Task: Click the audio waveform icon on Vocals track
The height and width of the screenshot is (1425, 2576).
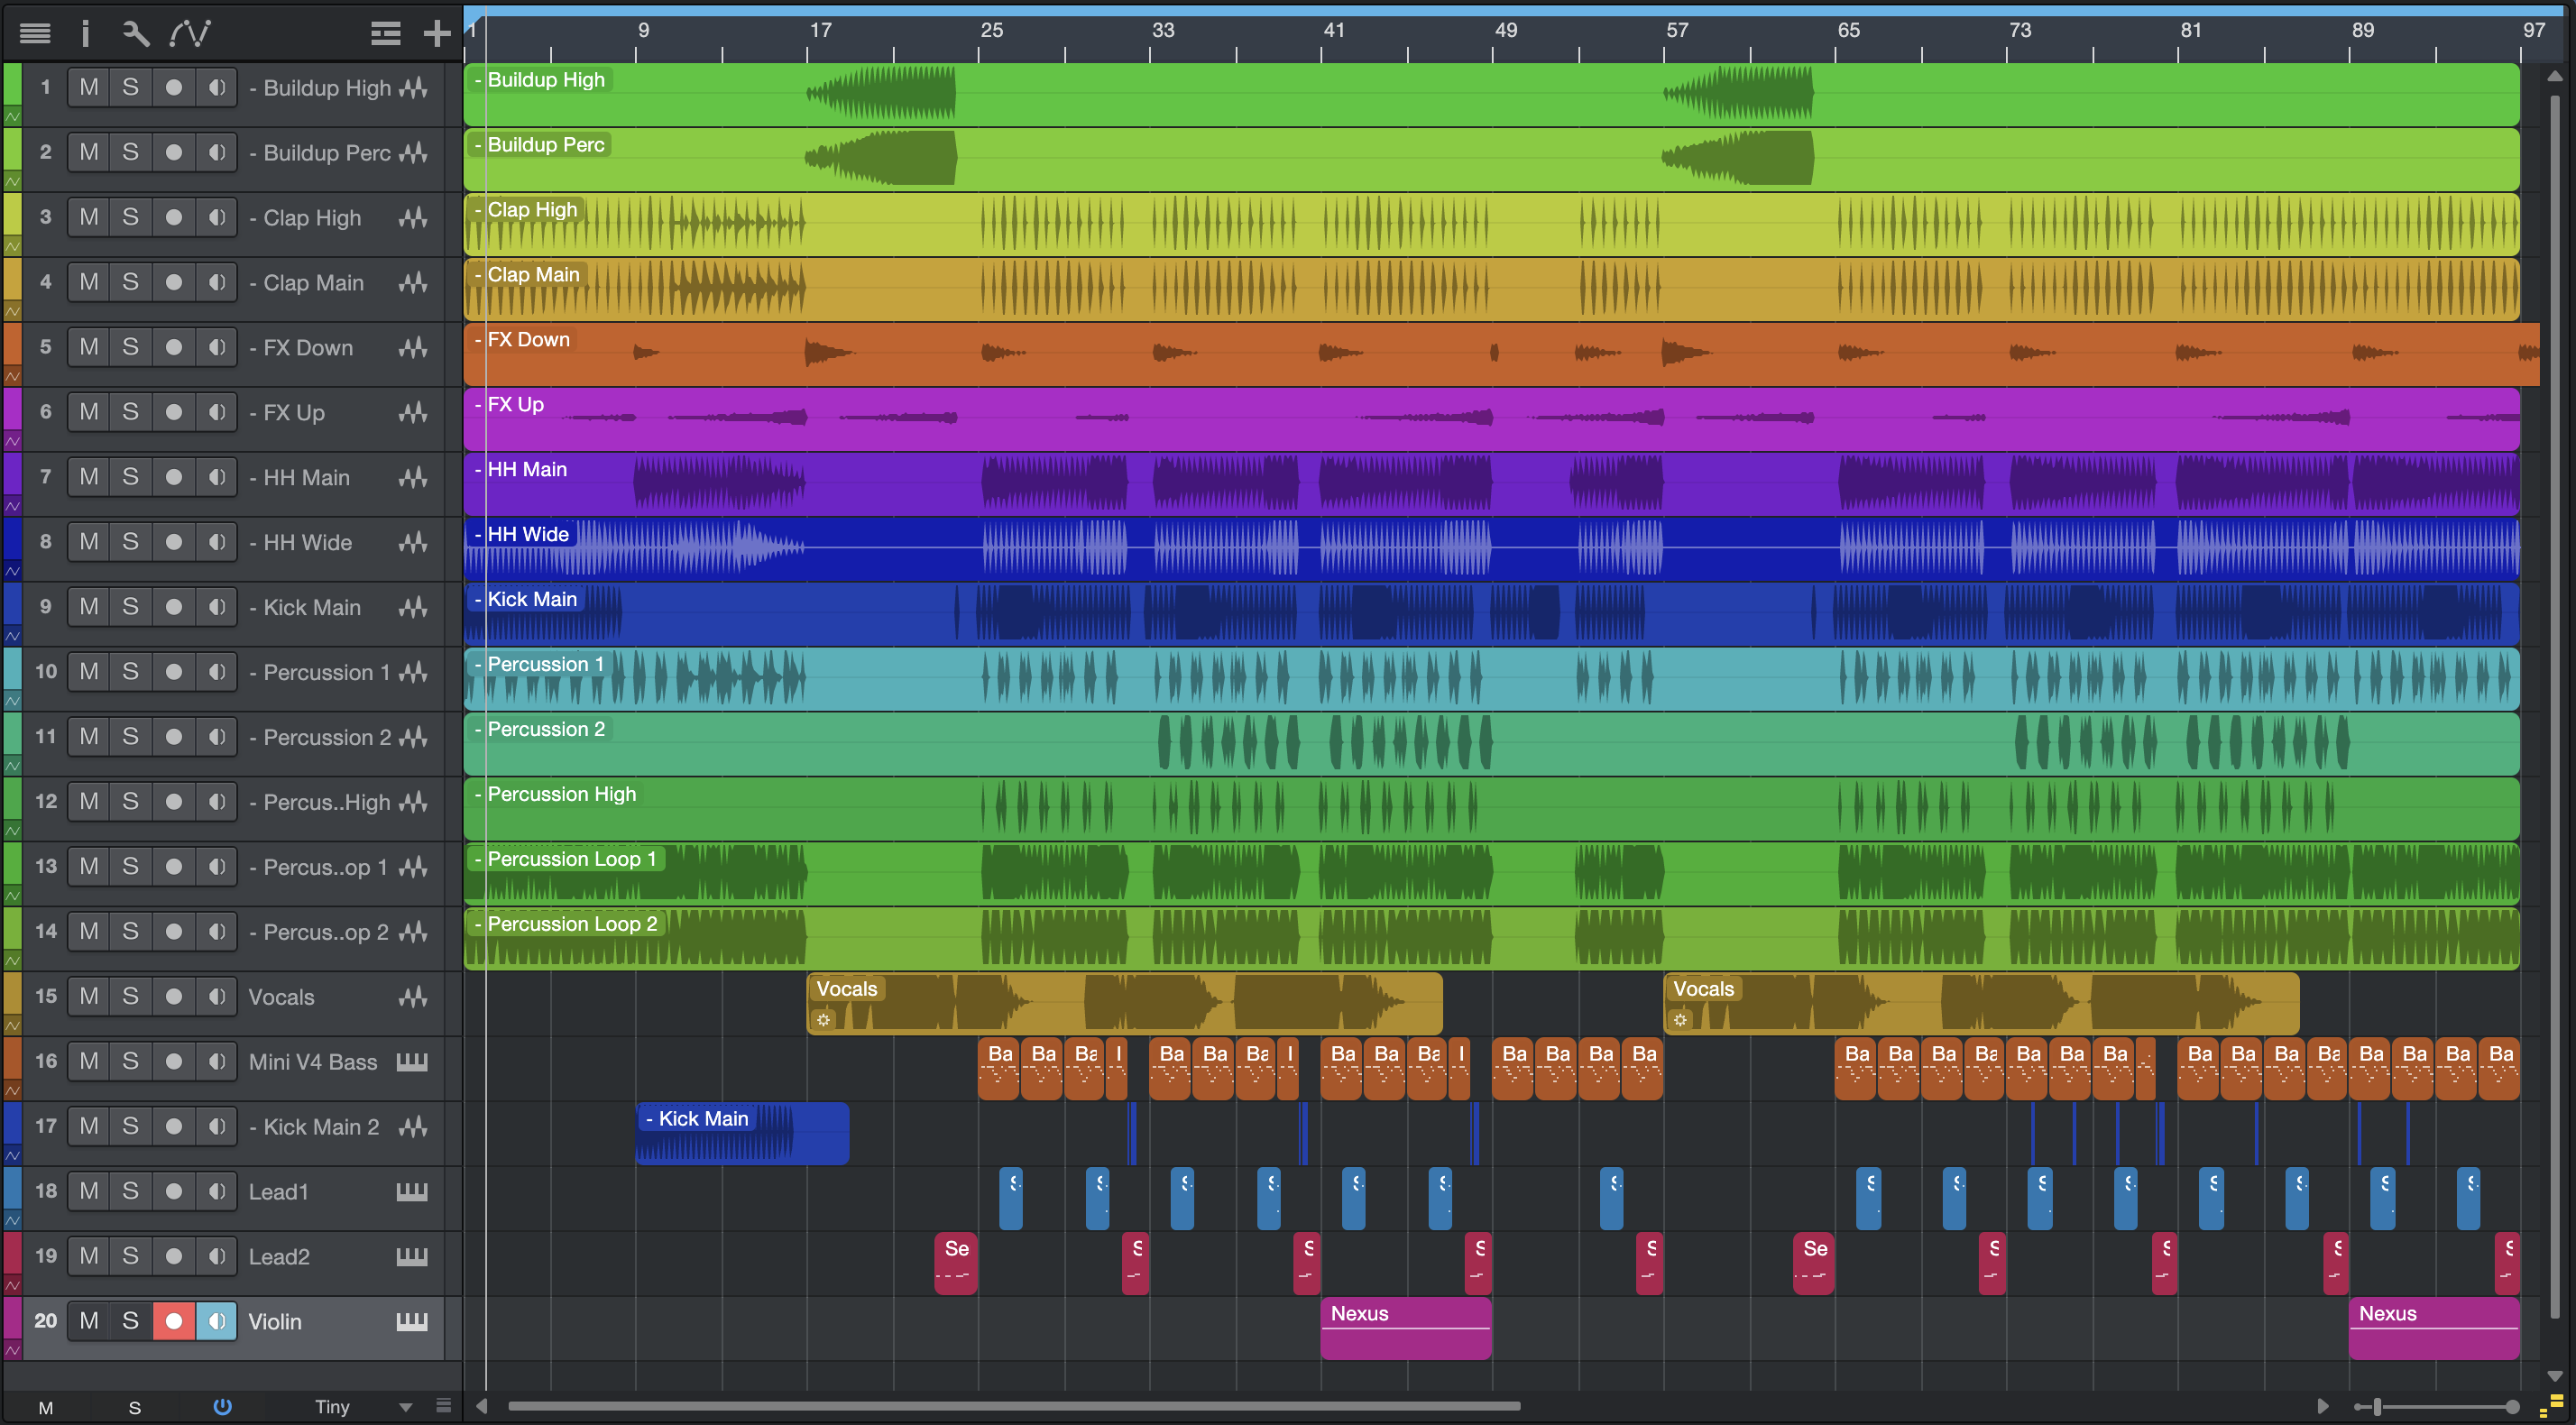Action: point(412,997)
